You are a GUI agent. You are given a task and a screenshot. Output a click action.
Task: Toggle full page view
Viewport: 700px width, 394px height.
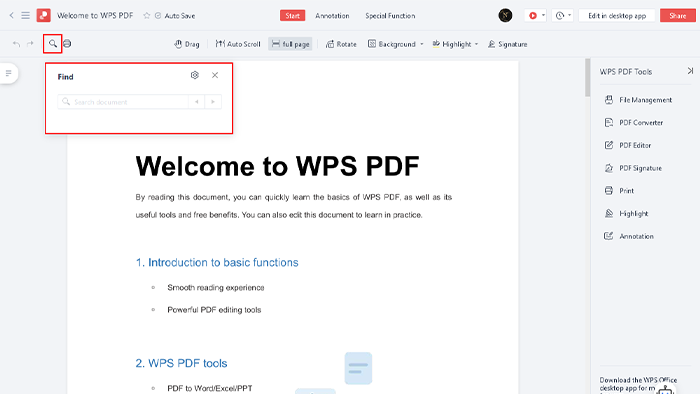click(290, 44)
